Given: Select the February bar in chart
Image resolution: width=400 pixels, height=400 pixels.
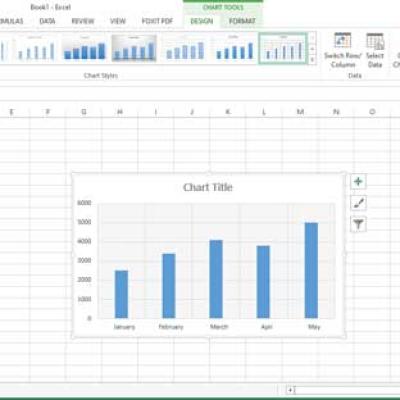Looking at the screenshot, I should (169, 286).
